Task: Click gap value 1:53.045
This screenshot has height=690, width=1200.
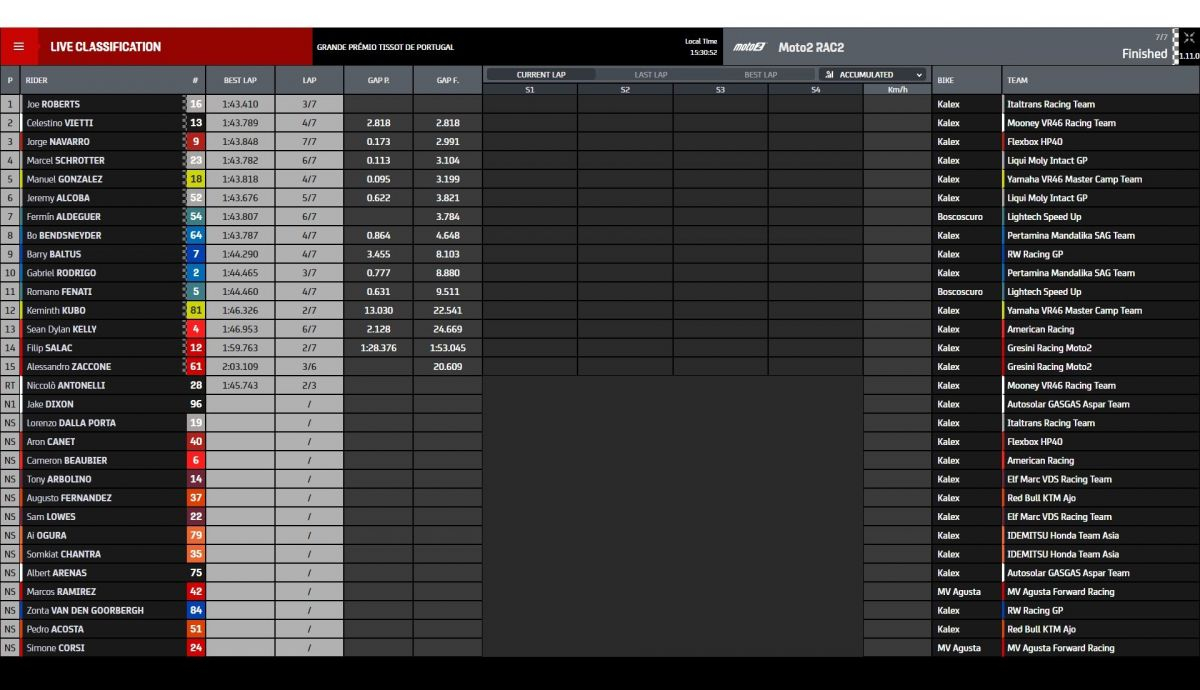Action: (x=447, y=348)
